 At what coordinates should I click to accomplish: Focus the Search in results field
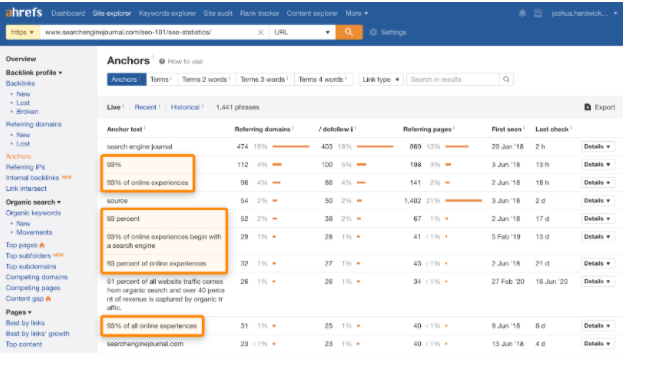click(453, 79)
